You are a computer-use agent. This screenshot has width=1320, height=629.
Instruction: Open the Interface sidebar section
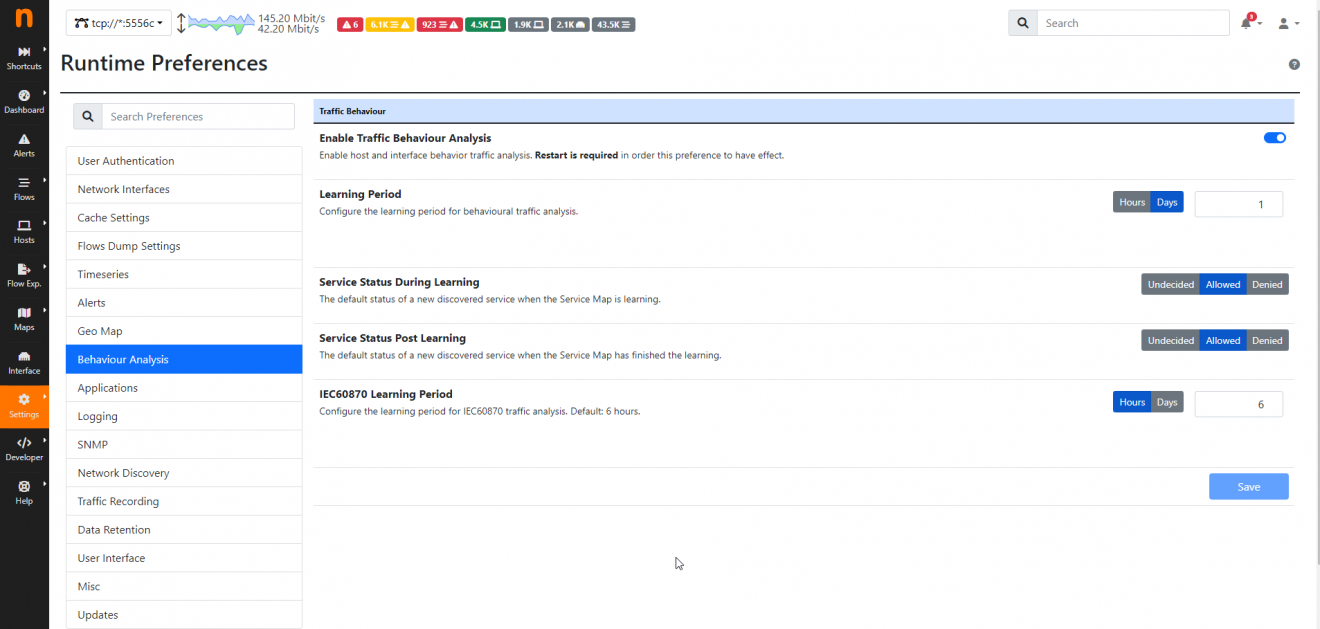point(24,361)
